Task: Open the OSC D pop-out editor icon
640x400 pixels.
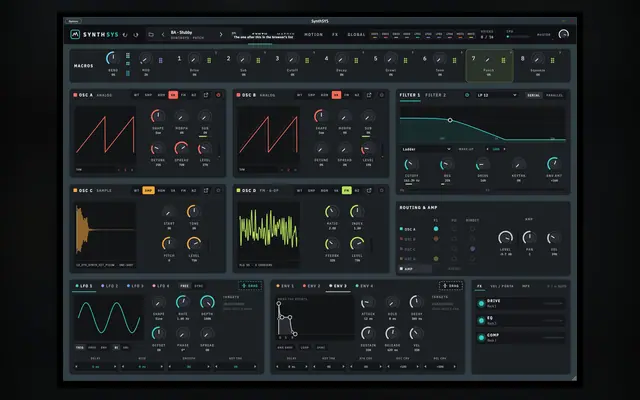Action: click(369, 190)
